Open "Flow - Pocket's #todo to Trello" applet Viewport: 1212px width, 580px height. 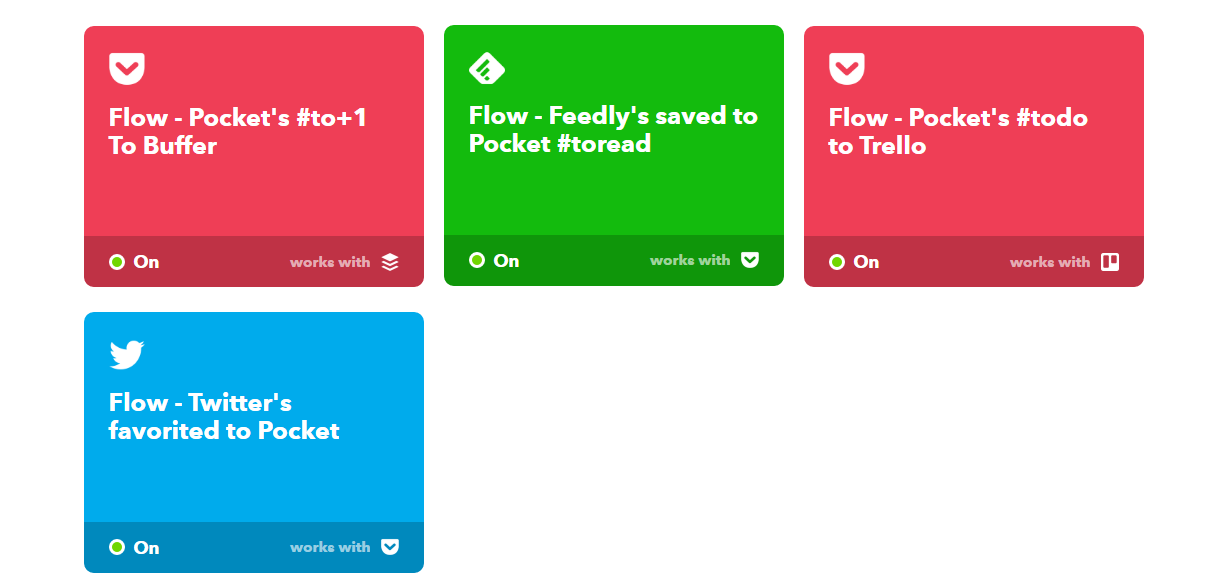coord(957,132)
